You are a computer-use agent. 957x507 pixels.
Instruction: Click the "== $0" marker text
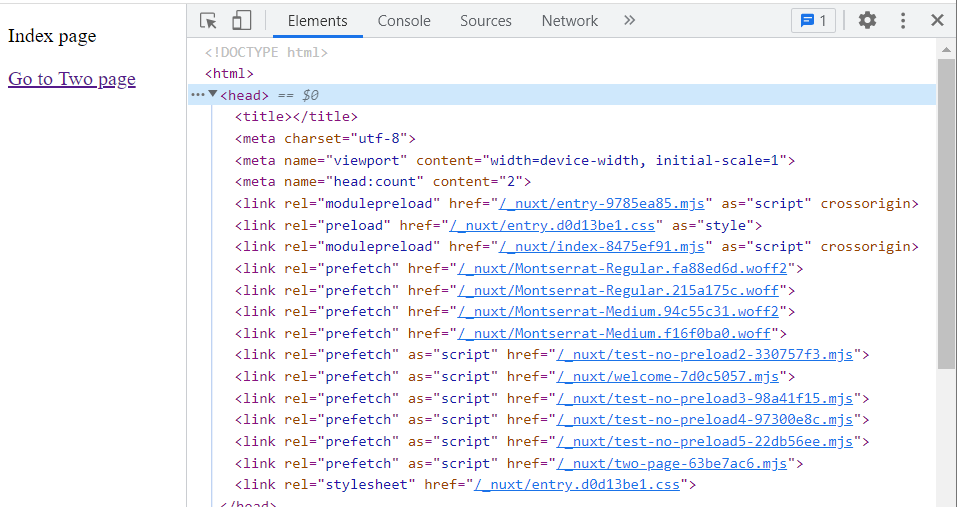coord(298,95)
